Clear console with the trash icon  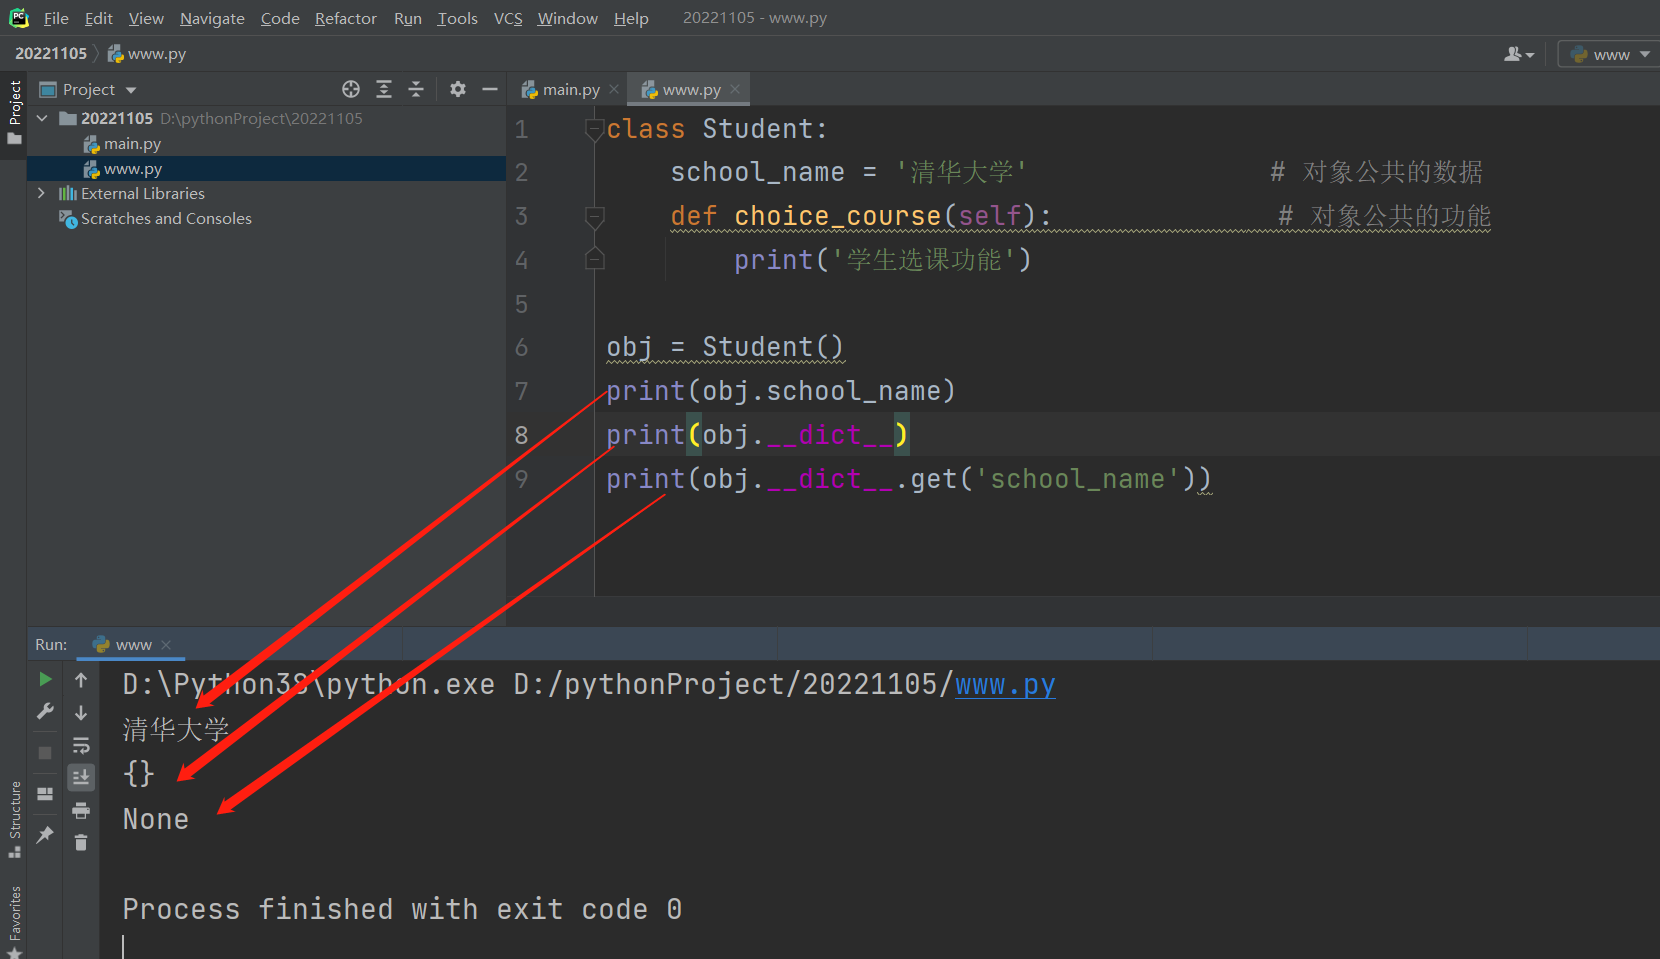point(81,843)
